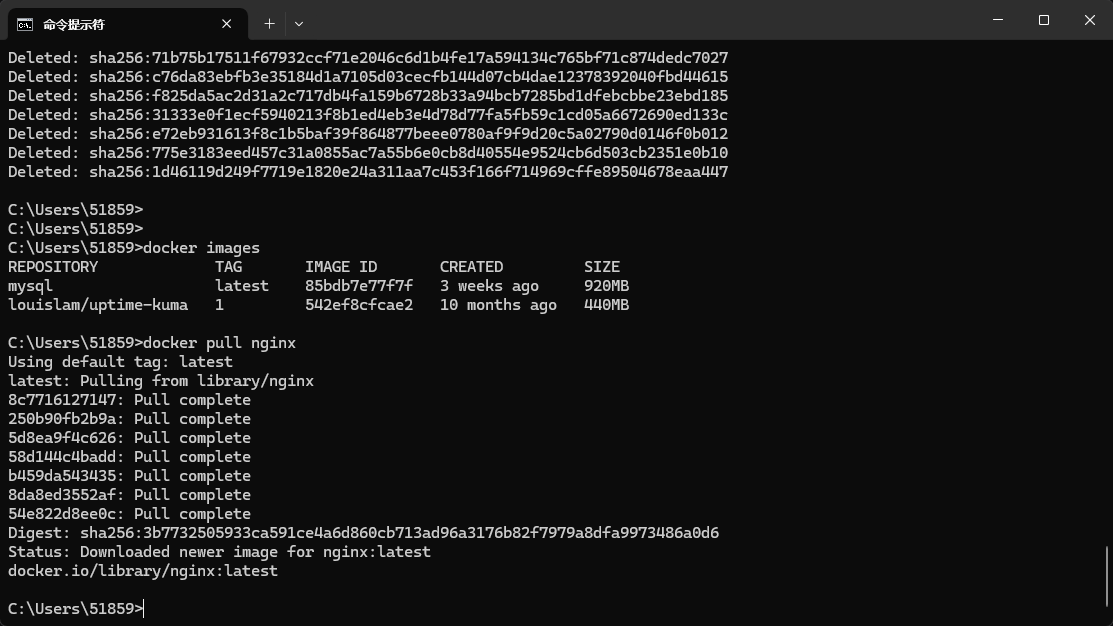1113x626 pixels.
Task: Click the empty title bar drag area
Action: click(x=640, y=20)
